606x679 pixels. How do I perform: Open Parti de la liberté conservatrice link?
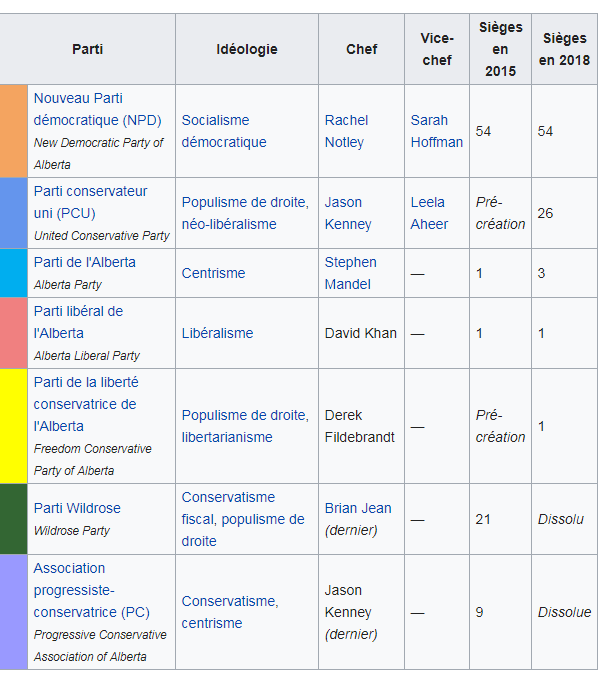86,404
